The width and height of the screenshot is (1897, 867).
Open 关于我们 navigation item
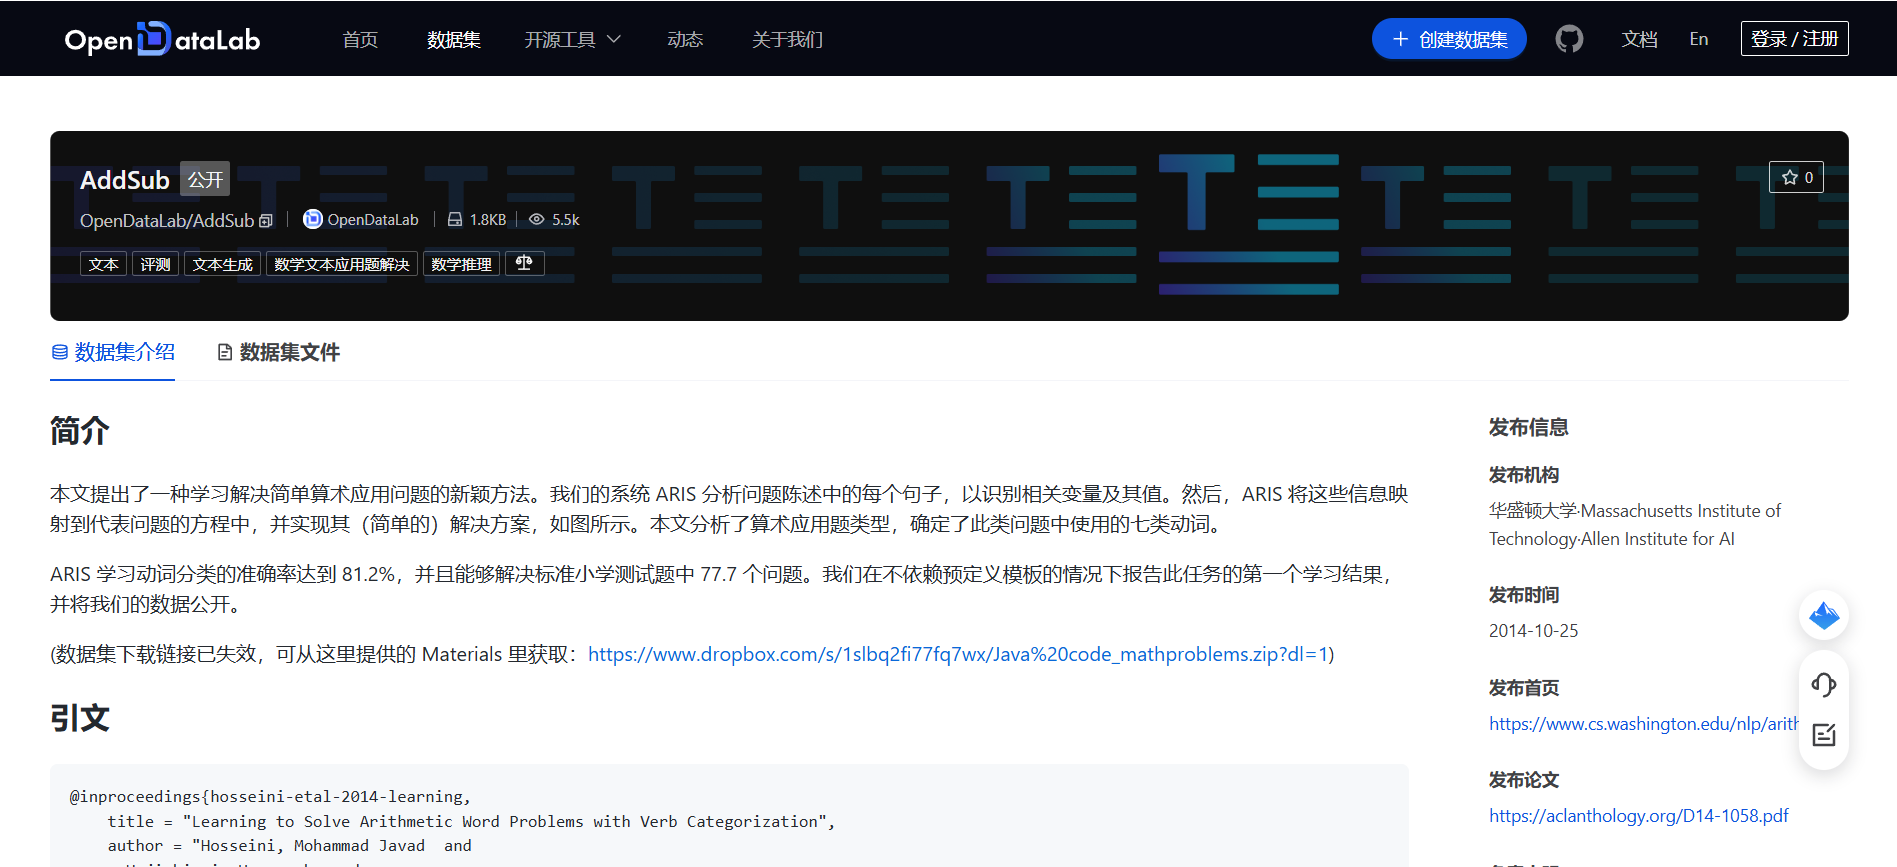point(787,39)
